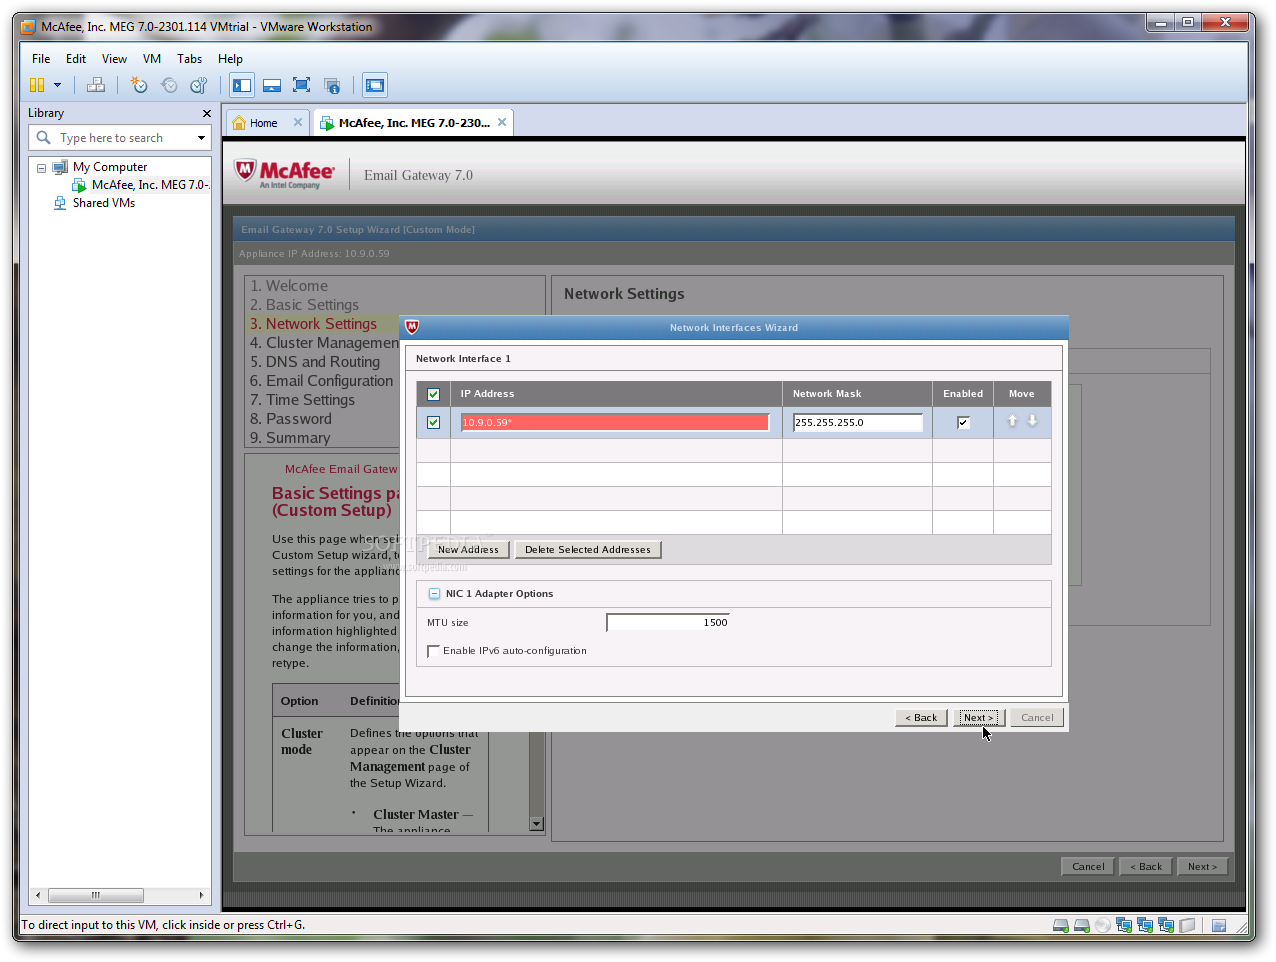
Task: Click the Unity mode toolbar icon
Action: pyautogui.click(x=332, y=85)
